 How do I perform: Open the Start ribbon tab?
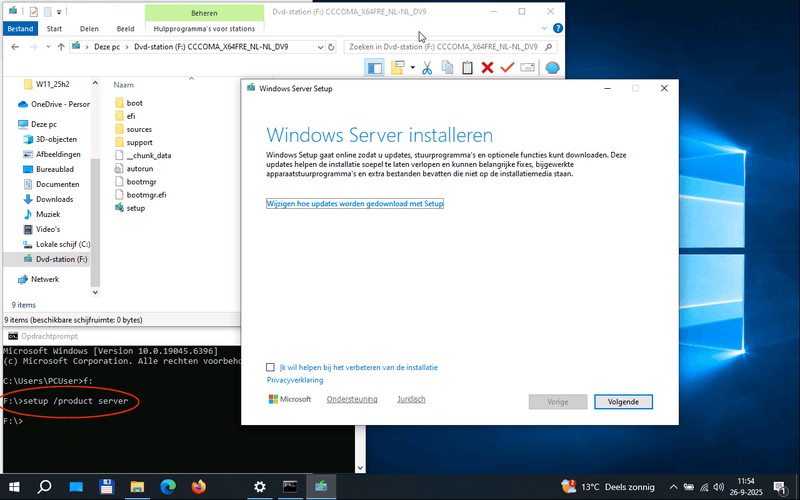click(54, 29)
